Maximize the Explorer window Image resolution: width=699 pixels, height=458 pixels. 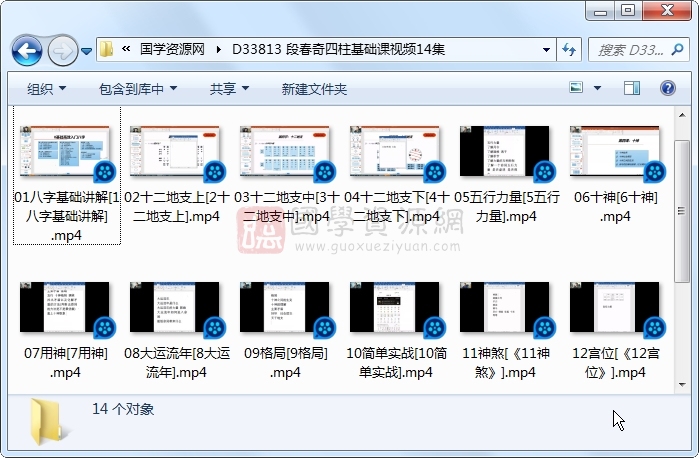[x=628, y=11]
